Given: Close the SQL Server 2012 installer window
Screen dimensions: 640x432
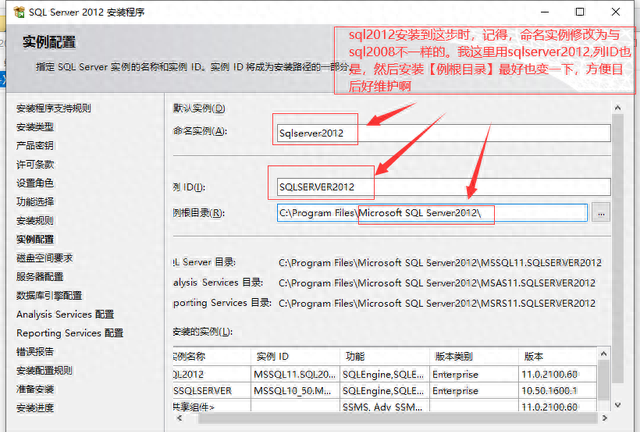Looking at the screenshot, I should (616, 12).
